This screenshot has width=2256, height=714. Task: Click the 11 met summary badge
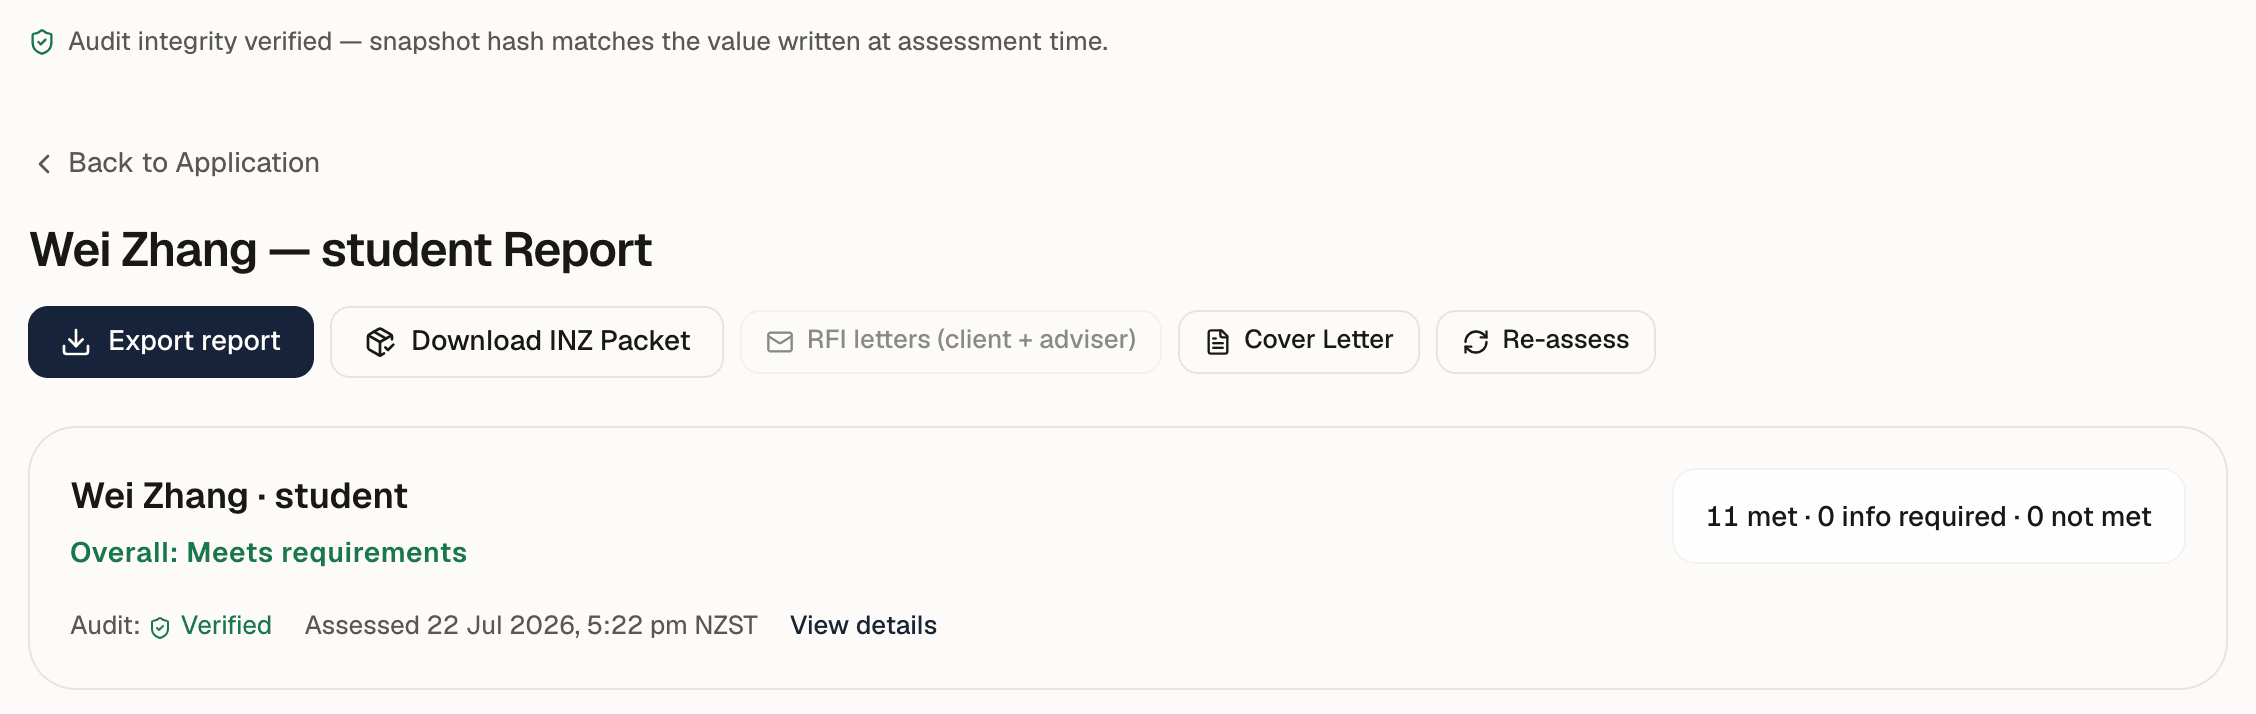pos(1928,516)
